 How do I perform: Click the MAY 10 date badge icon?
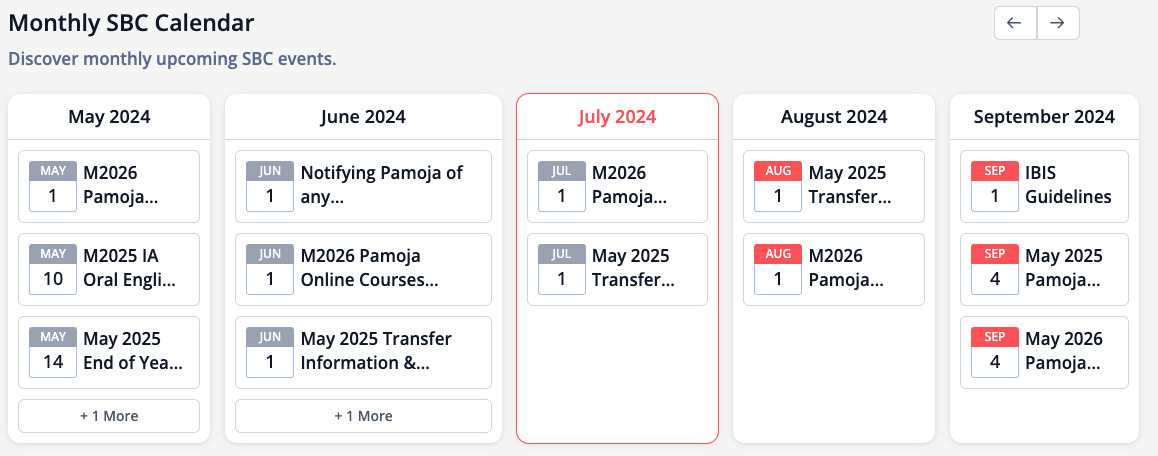53,269
